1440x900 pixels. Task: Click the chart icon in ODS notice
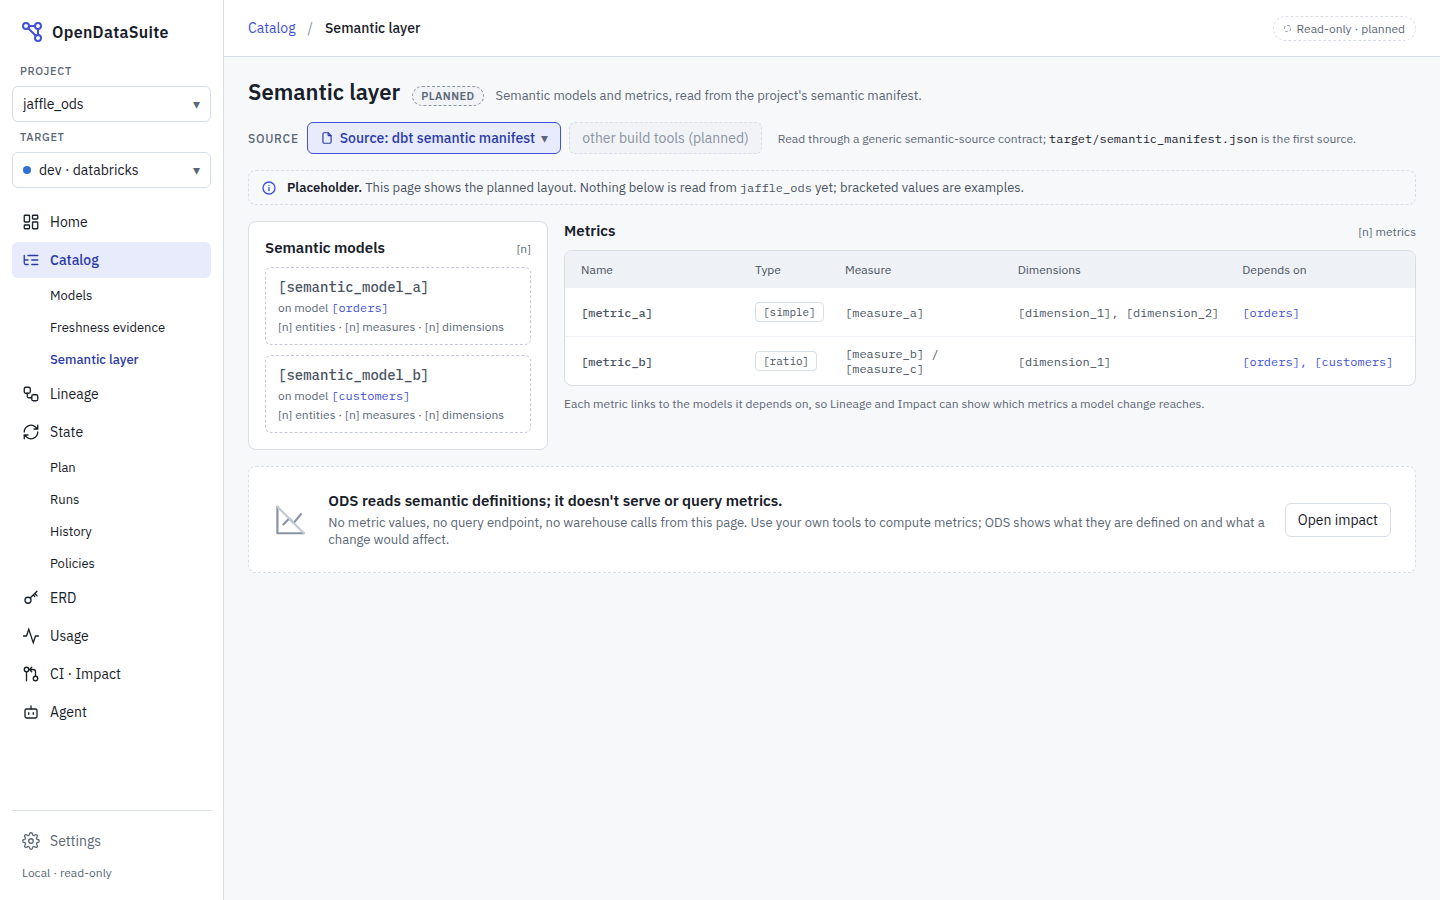coord(290,520)
